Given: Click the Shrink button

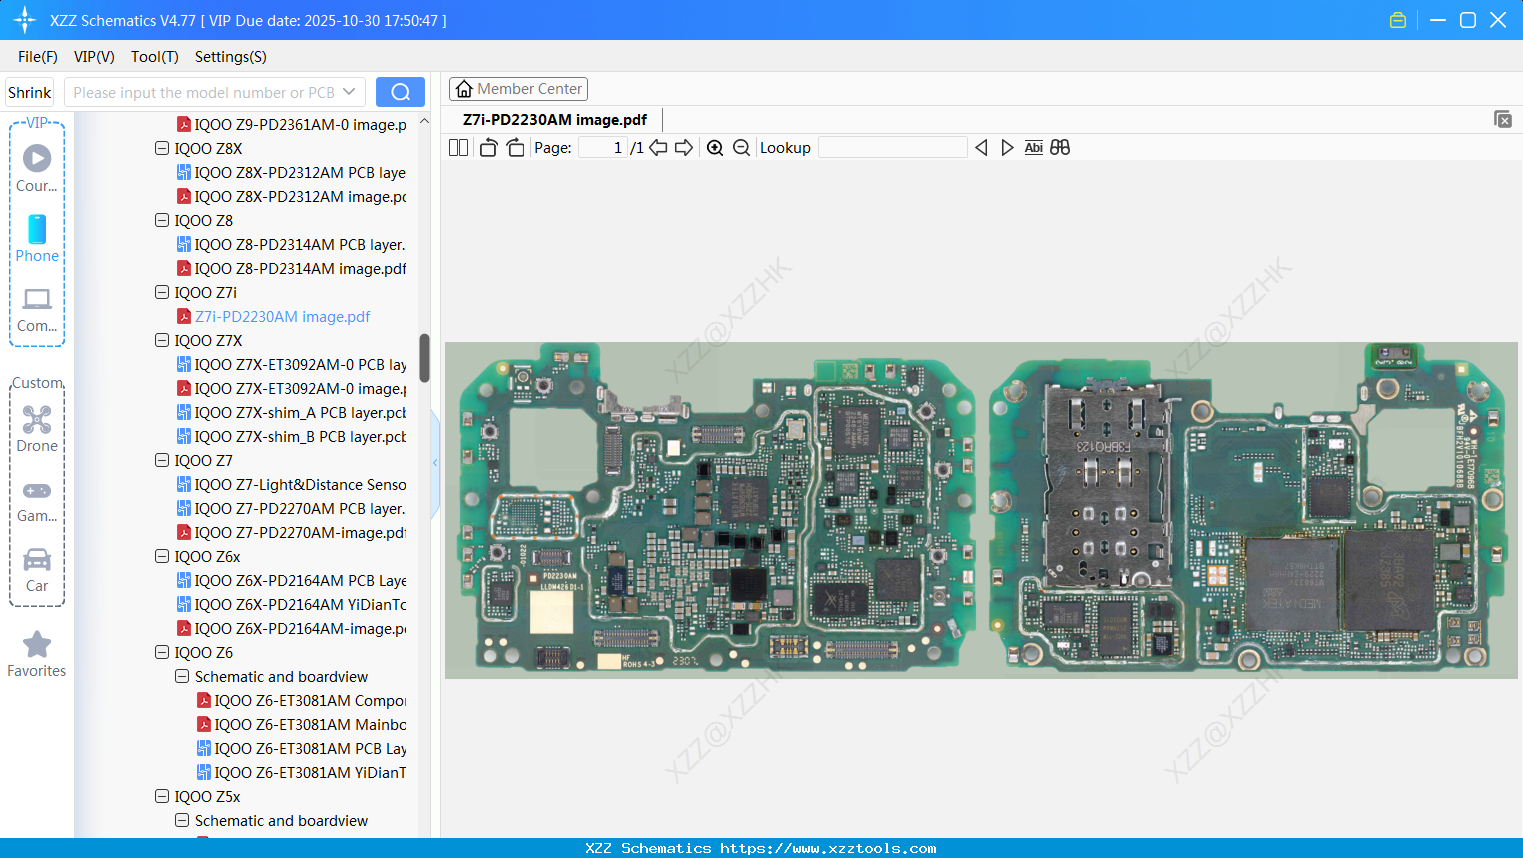Looking at the screenshot, I should point(30,92).
